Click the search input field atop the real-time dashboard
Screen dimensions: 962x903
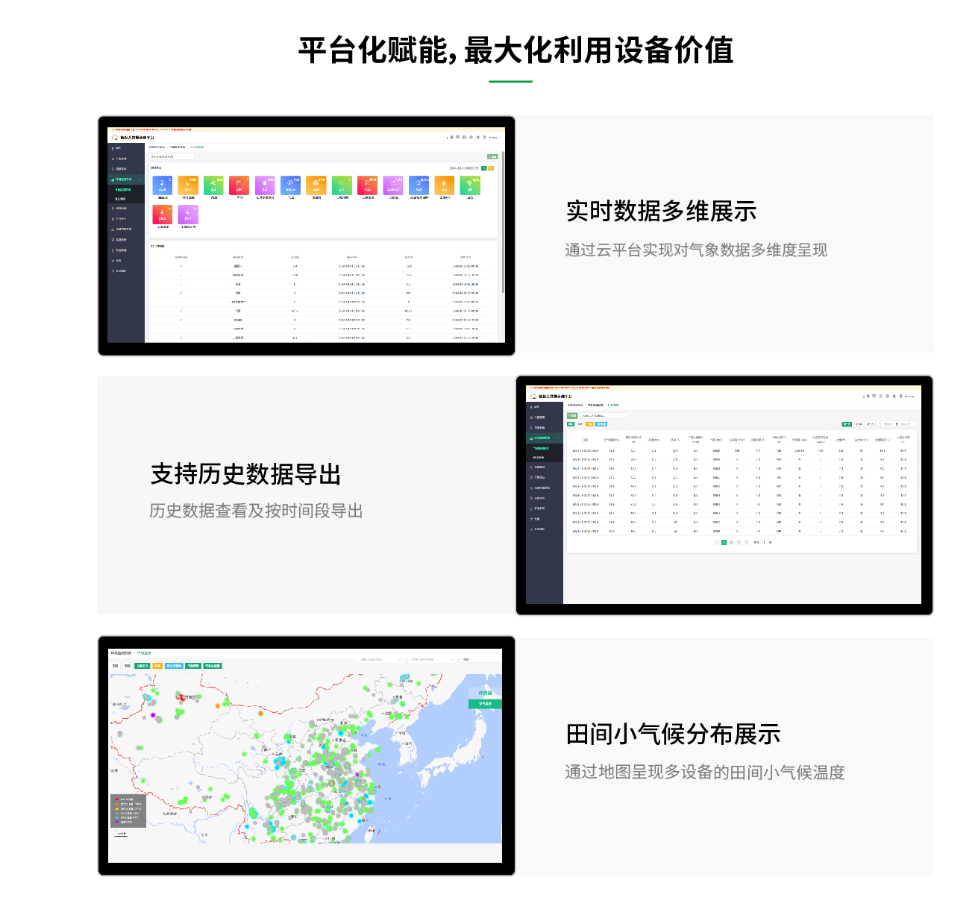tap(171, 156)
